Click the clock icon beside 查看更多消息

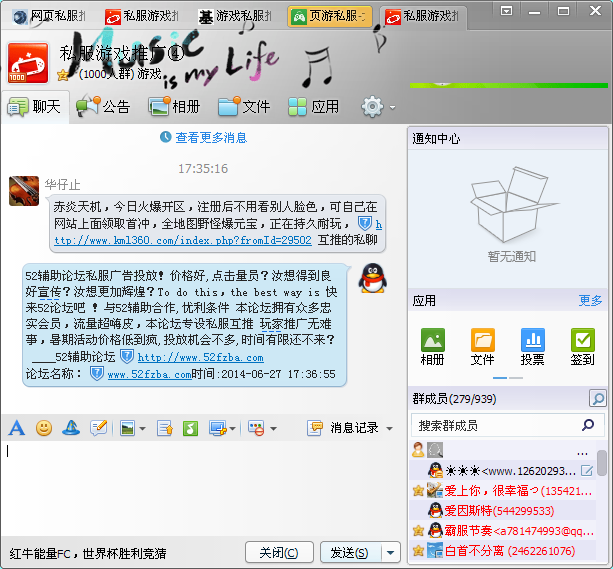pos(166,137)
